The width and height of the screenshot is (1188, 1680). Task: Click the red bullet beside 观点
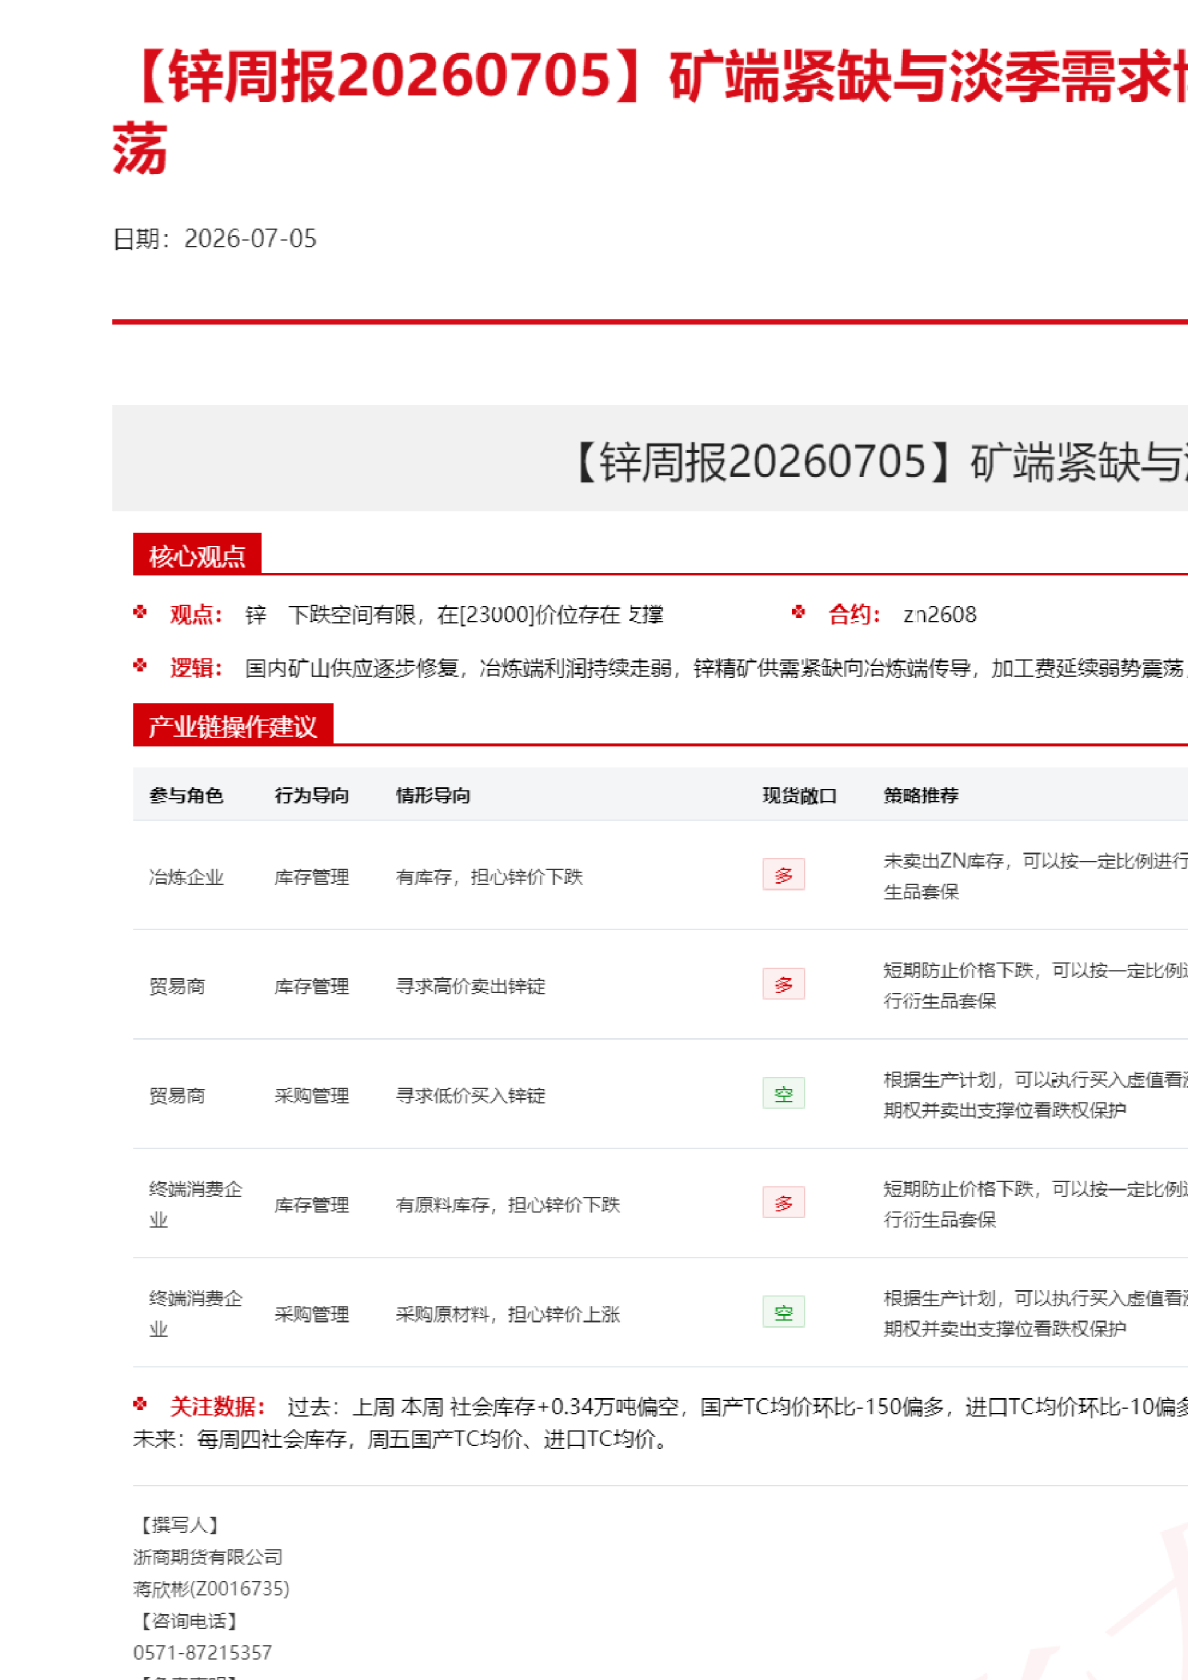(140, 611)
